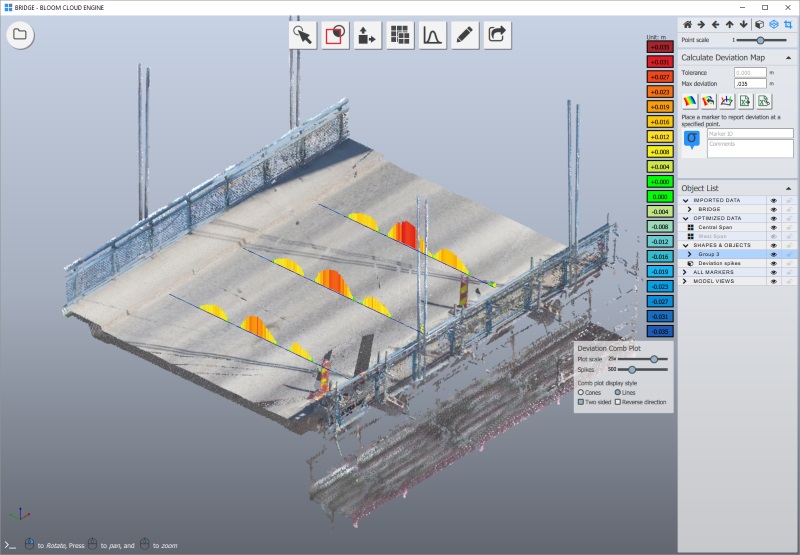Show the hidden West Span layer

(x=773, y=236)
